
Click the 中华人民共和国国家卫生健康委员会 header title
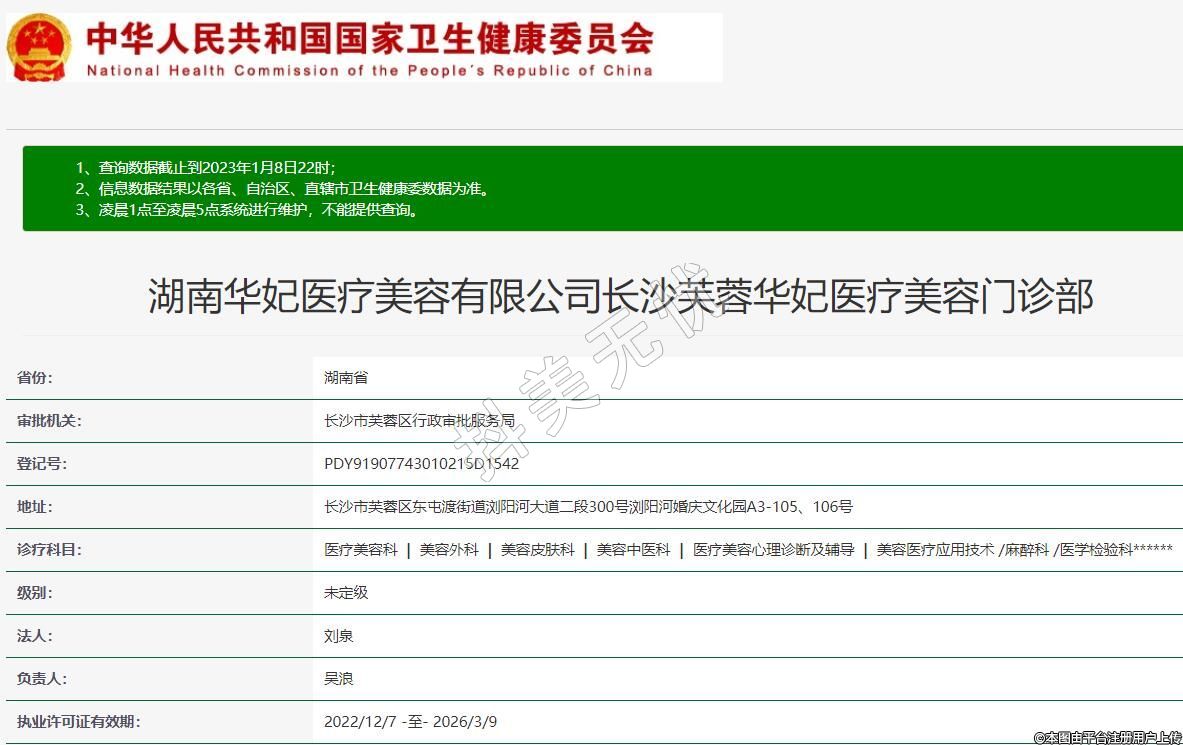coord(369,38)
